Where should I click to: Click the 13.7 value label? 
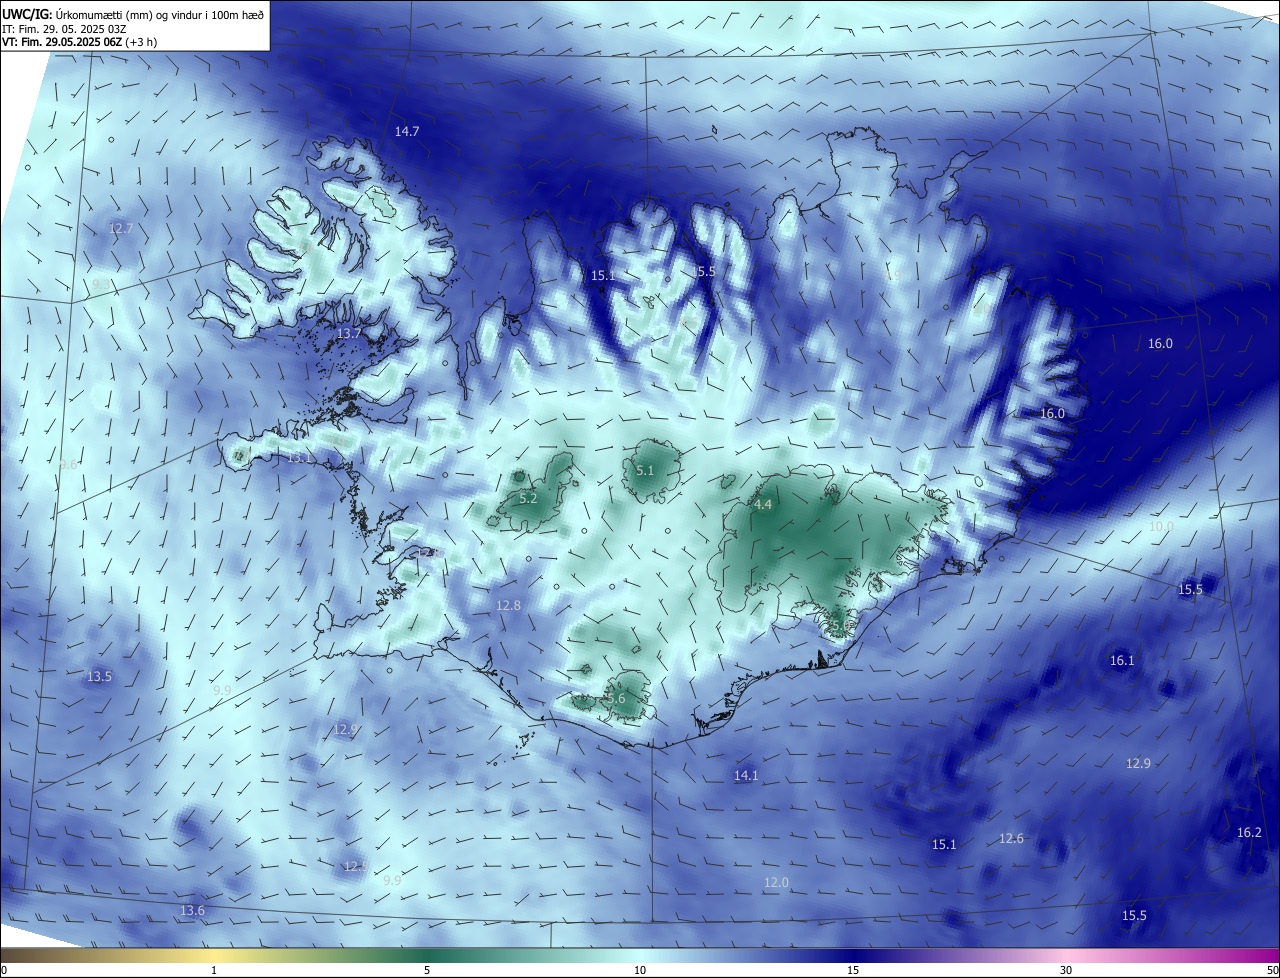click(x=348, y=333)
